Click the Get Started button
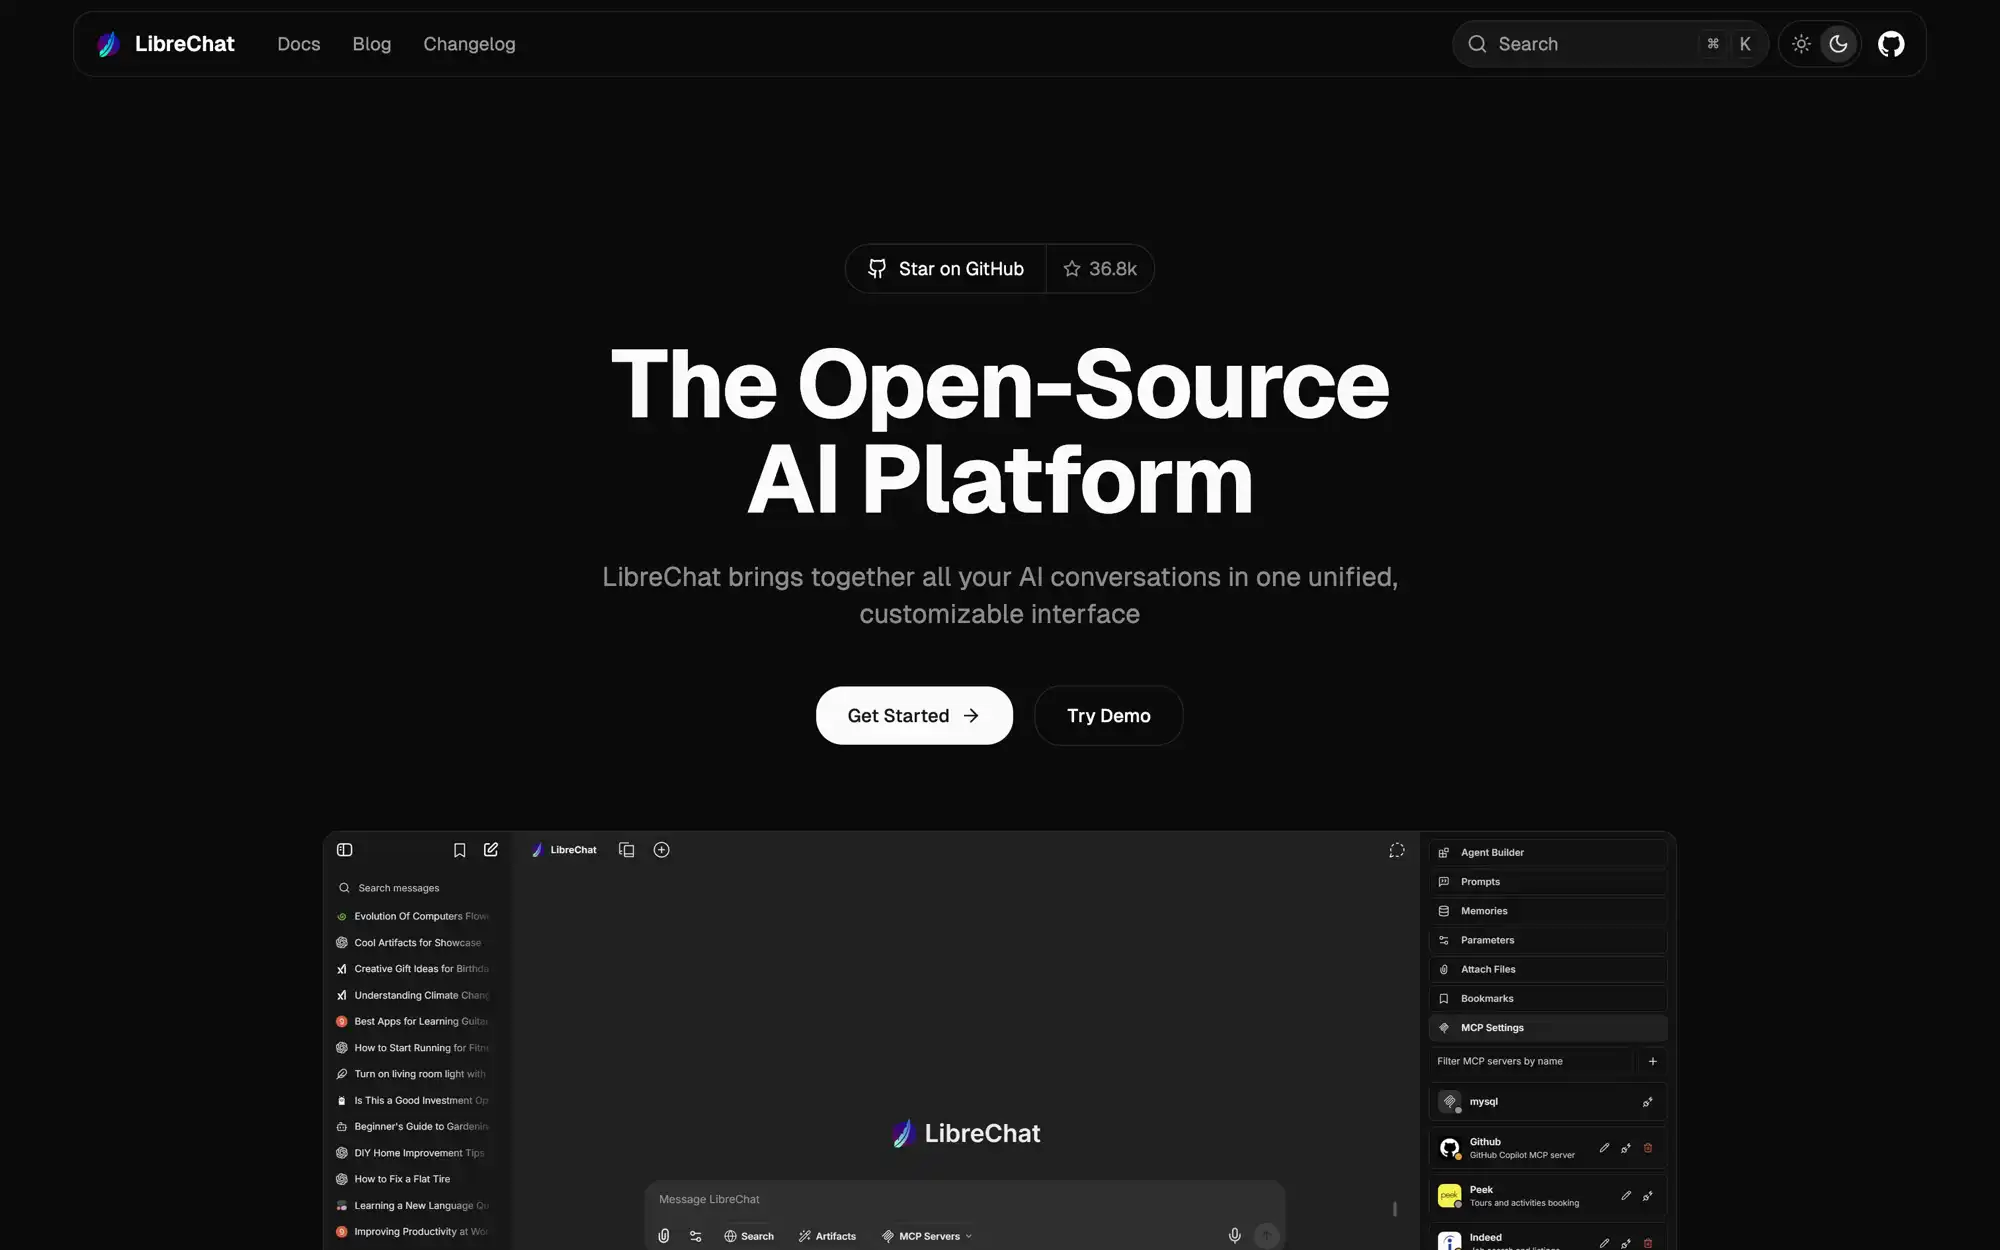Image resolution: width=2000 pixels, height=1250 pixels. pos(914,715)
